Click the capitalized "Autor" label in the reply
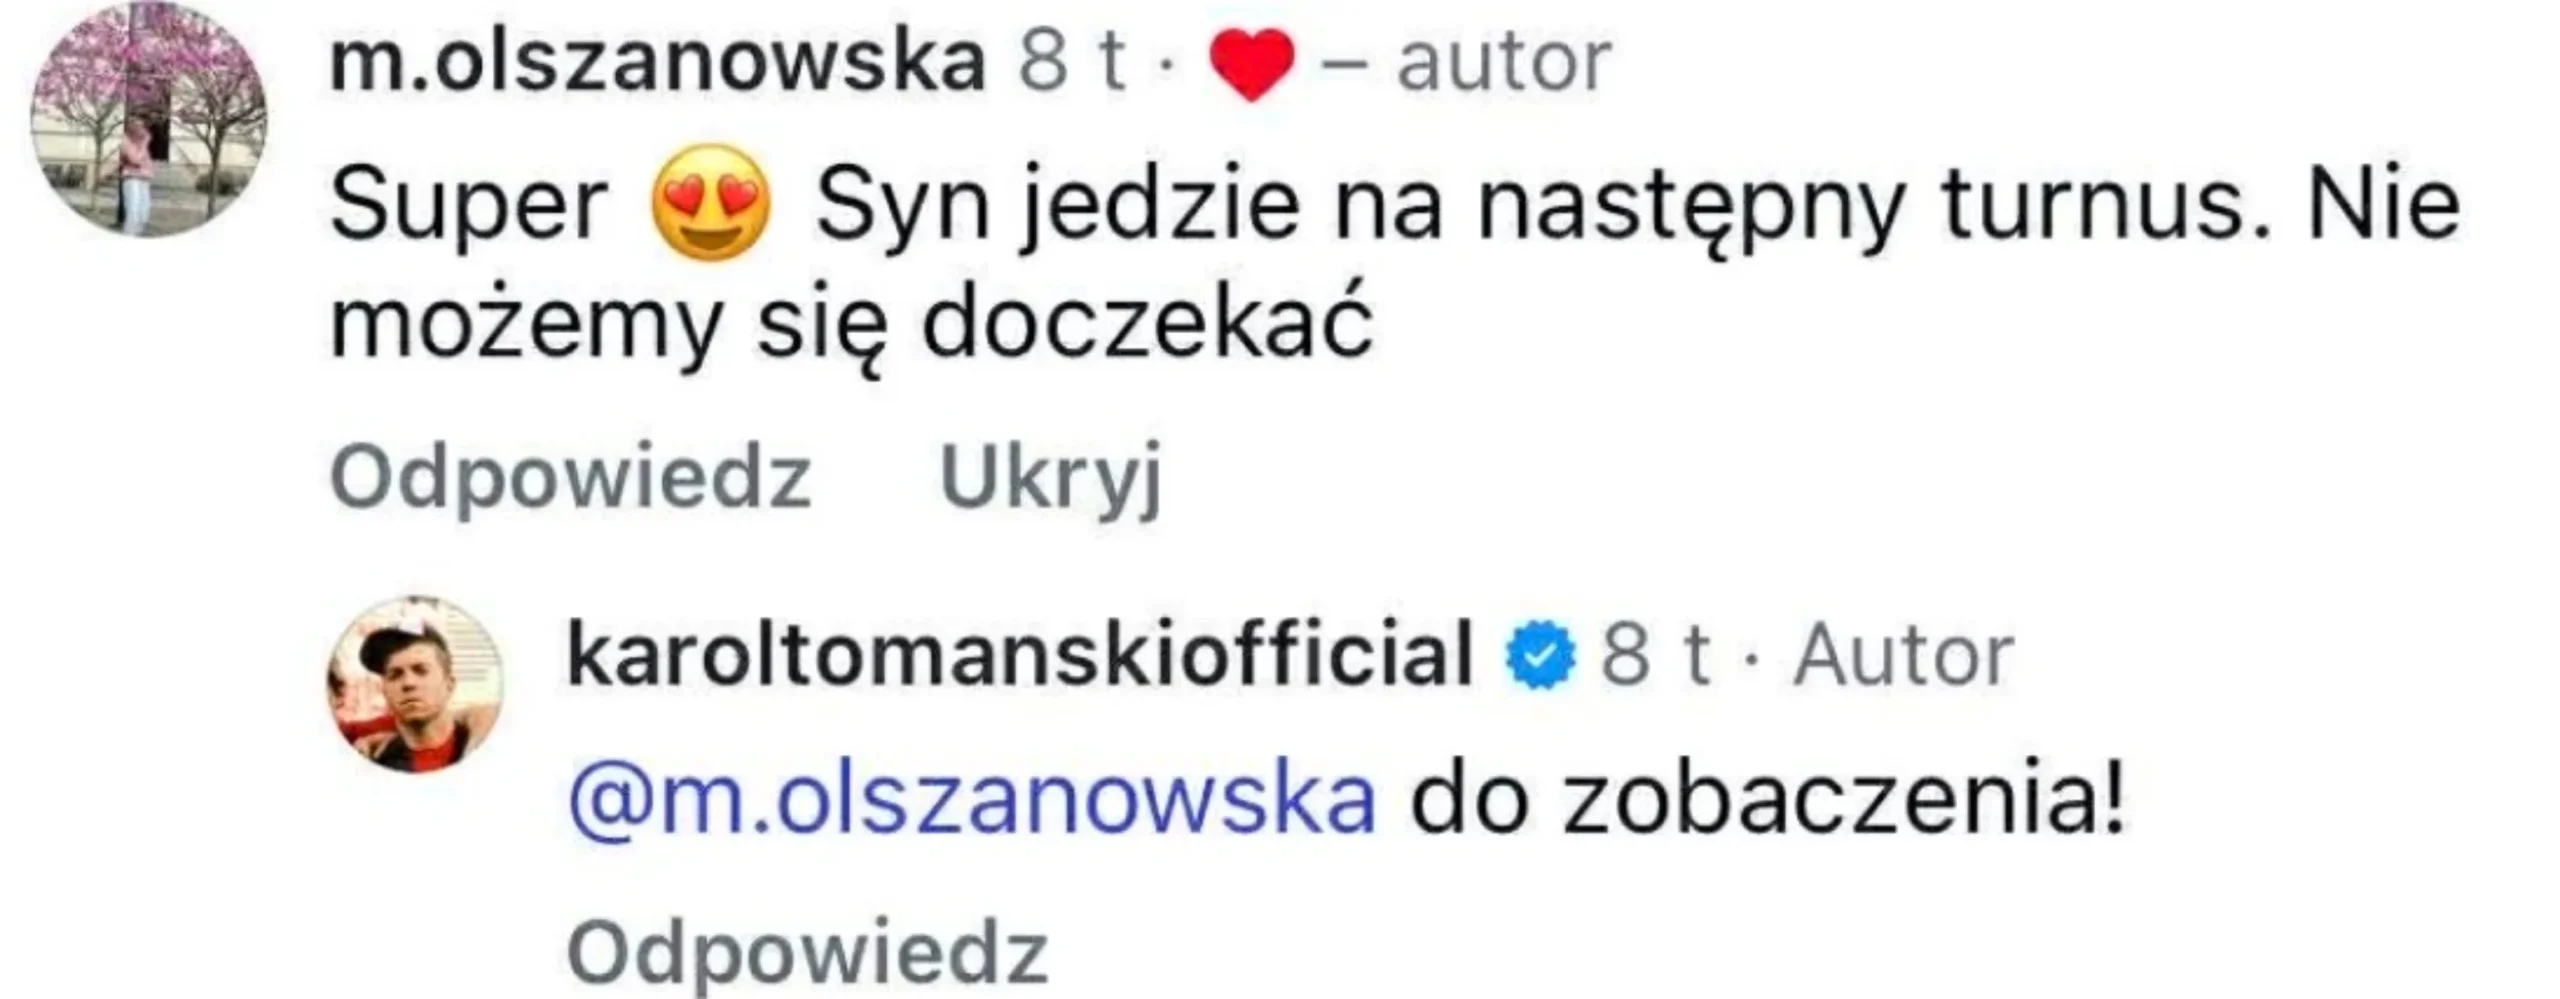Viewport: 2560px width, 999px height. tap(1902, 656)
